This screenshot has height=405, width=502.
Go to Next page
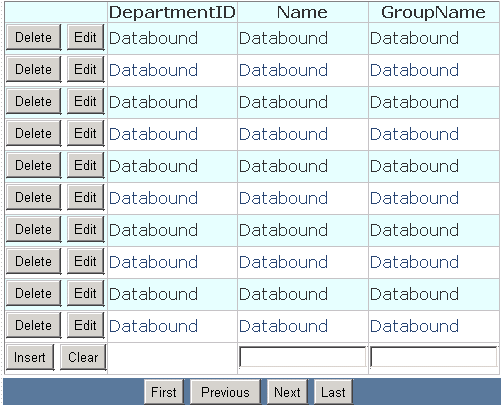288,392
